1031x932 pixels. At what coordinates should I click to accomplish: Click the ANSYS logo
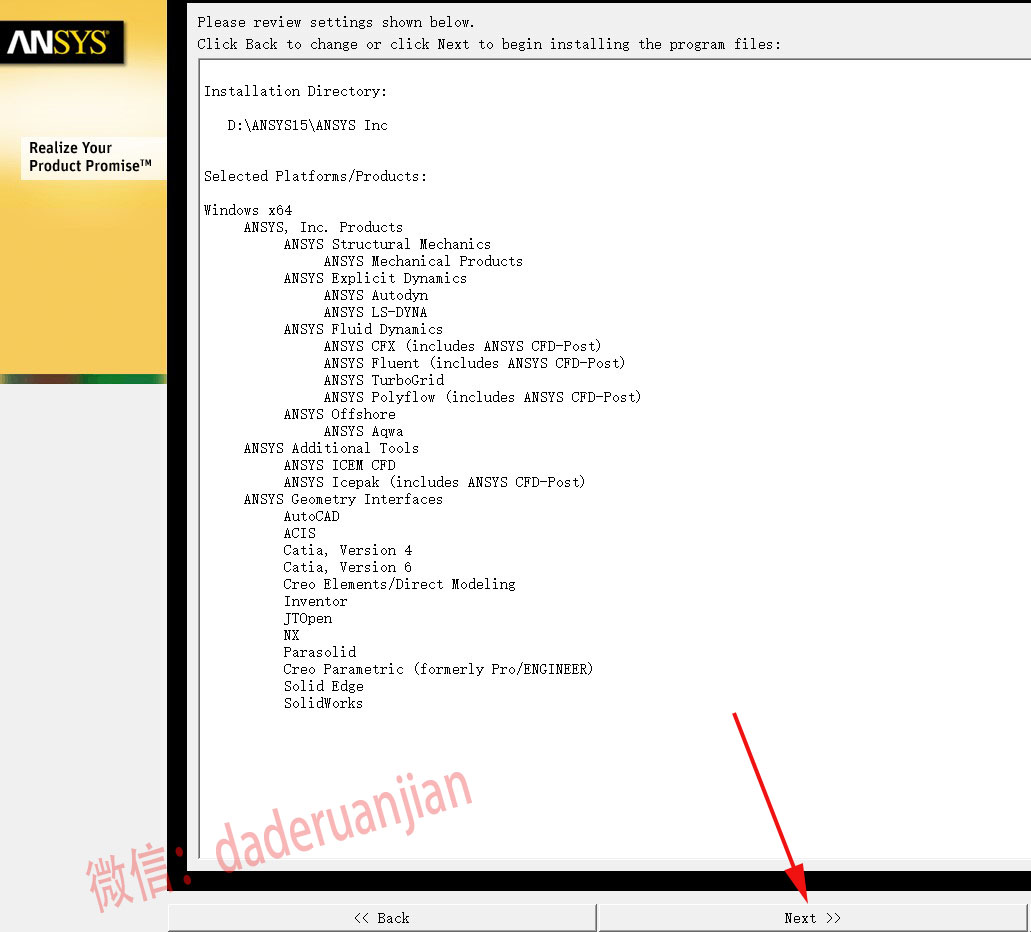tap(62, 43)
